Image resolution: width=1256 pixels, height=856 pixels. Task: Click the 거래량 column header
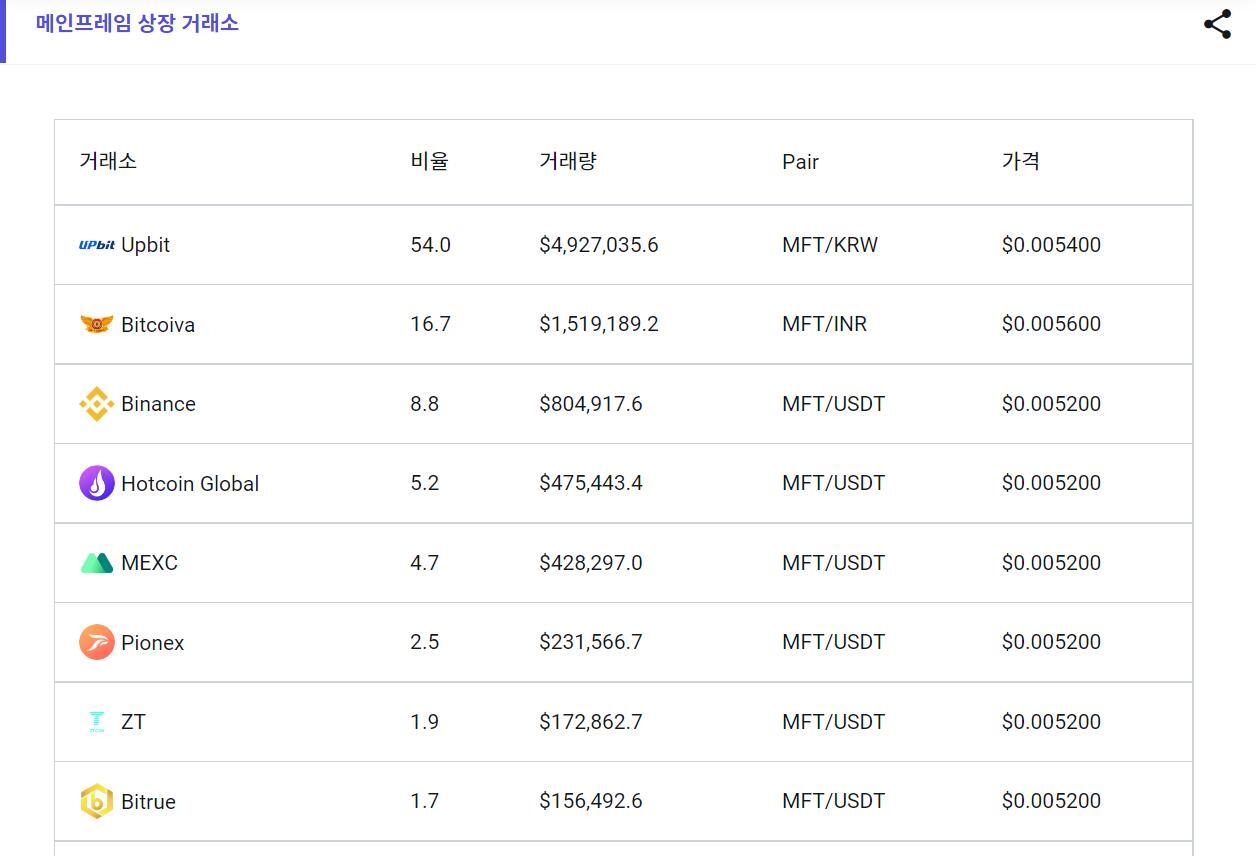[x=567, y=161]
